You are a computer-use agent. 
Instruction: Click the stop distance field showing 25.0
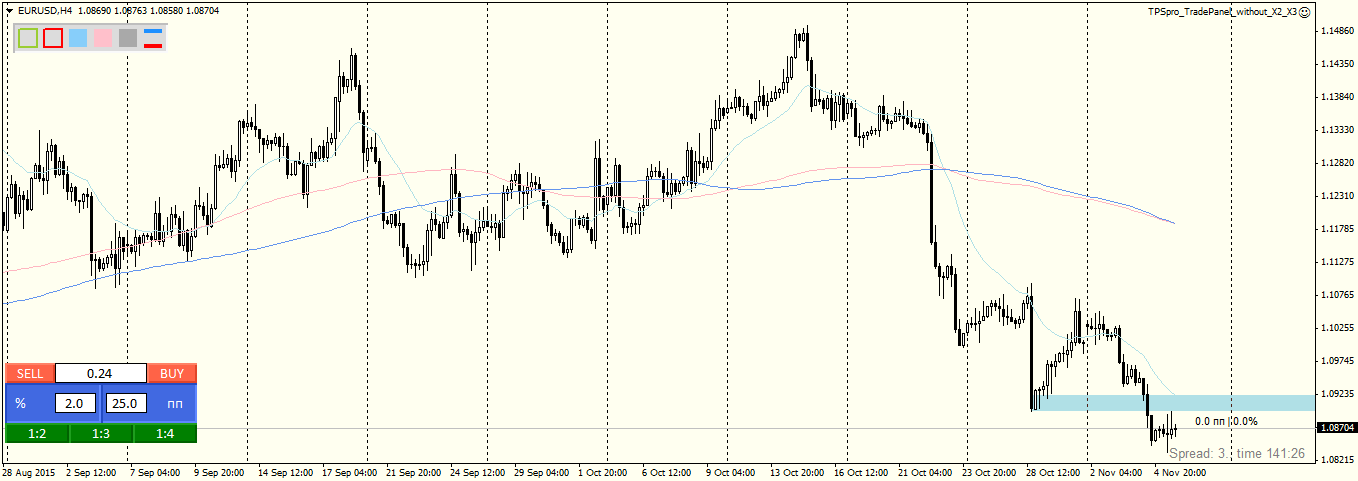click(126, 403)
